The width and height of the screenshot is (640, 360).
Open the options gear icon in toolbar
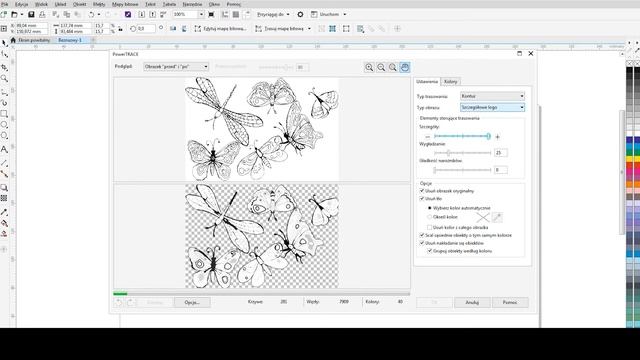pos(300,14)
